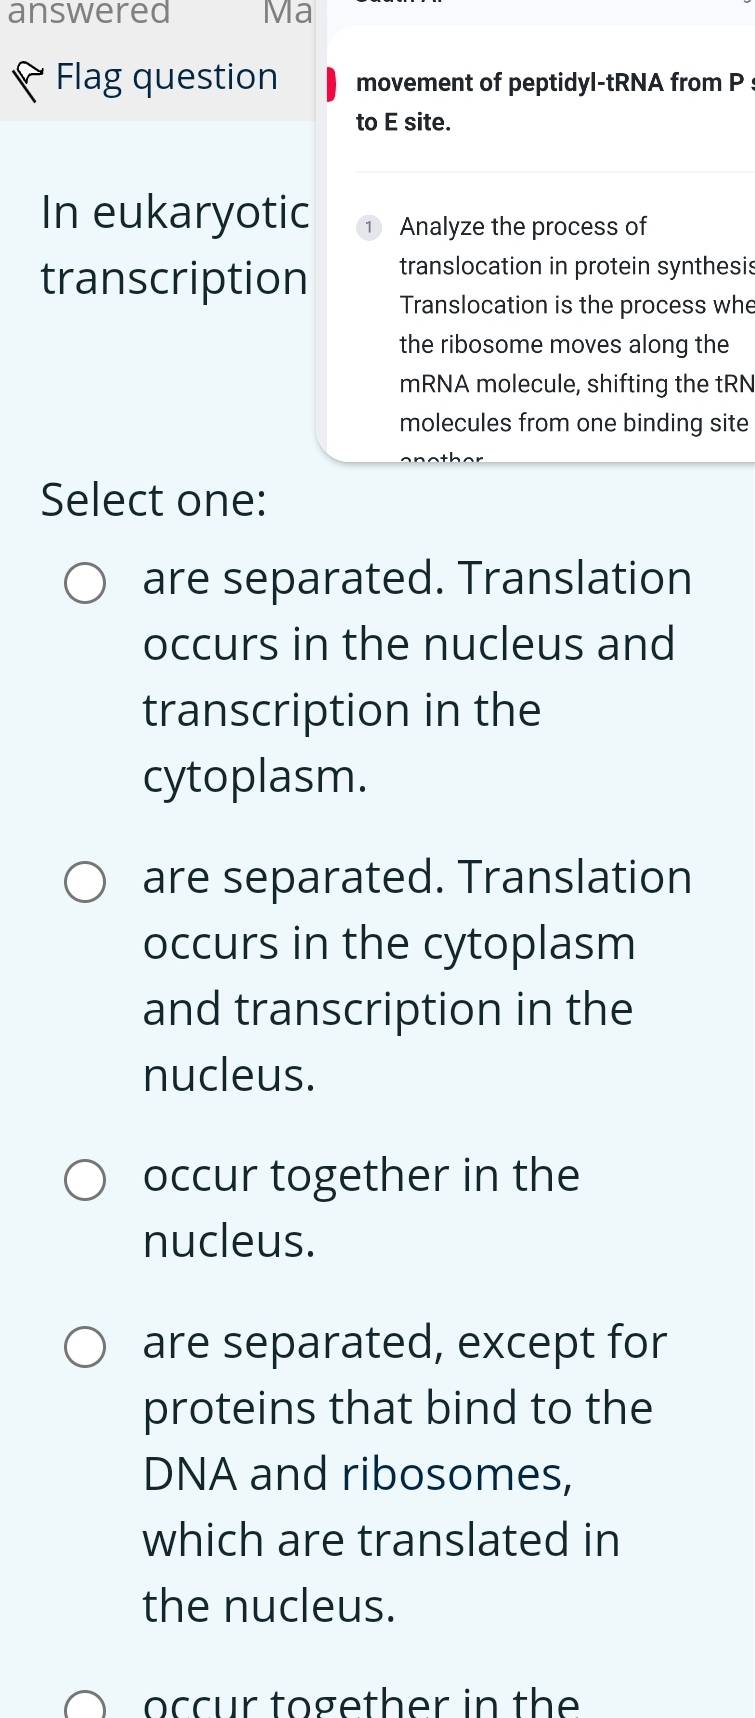Click the 'In eukaryotic transcription' question text
Image resolution: width=755 pixels, height=1718 pixels.
click(175, 245)
